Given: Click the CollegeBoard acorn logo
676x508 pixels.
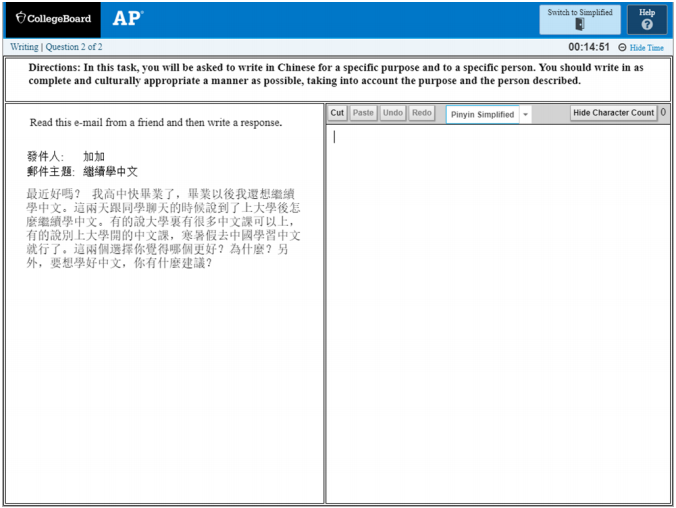Looking at the screenshot, I should pos(20,18).
